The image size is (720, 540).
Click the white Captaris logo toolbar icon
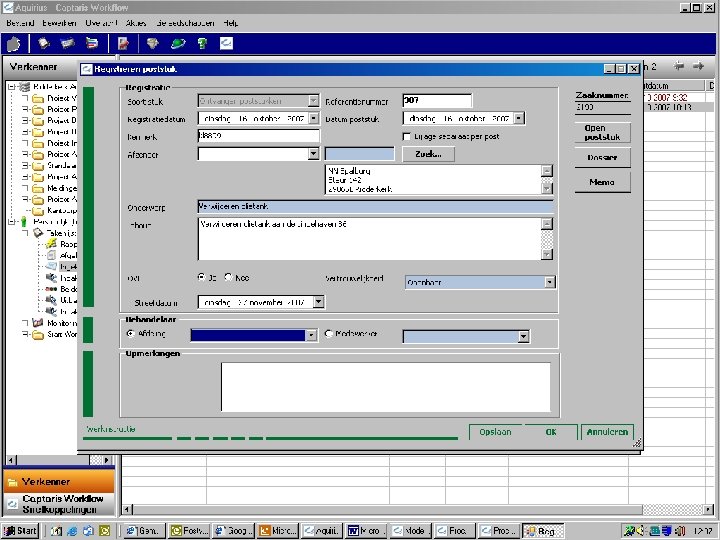click(x=226, y=43)
